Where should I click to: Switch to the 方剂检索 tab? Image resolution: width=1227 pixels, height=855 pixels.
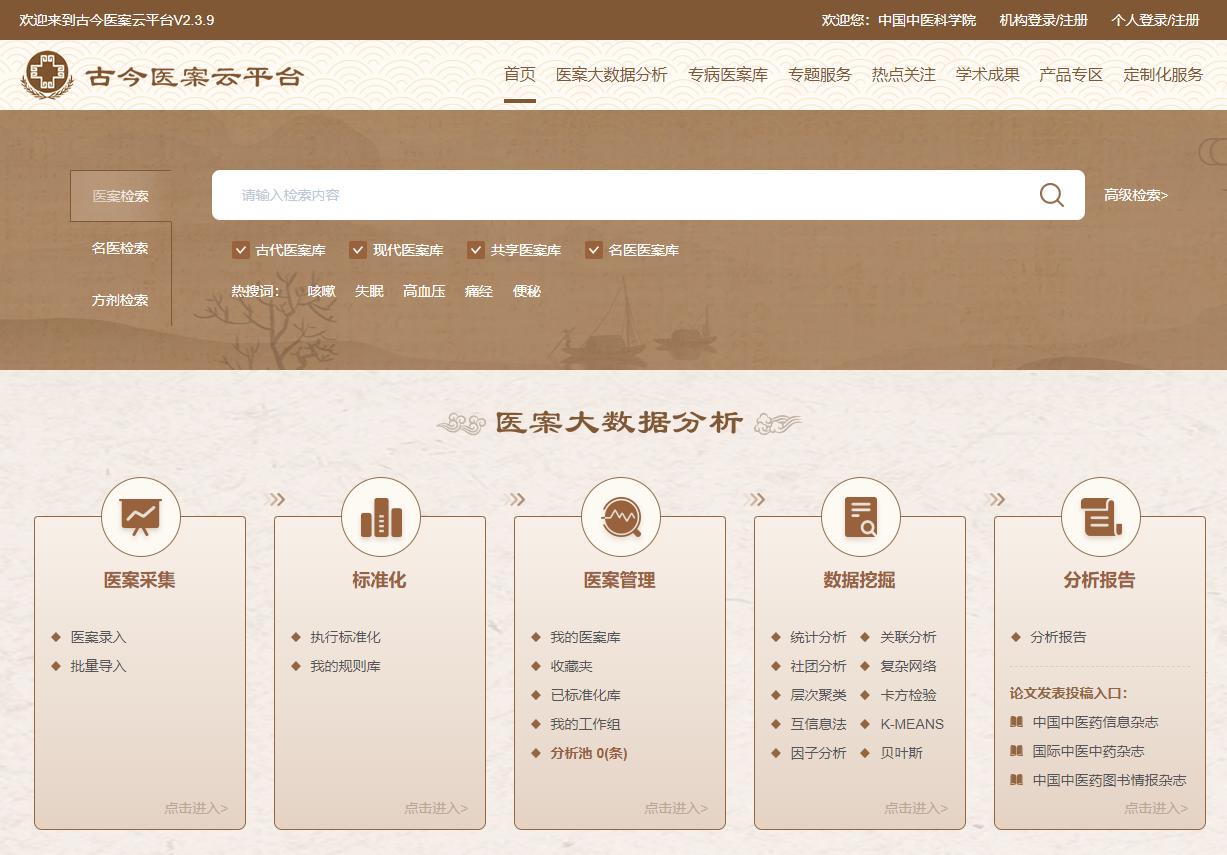[120, 300]
